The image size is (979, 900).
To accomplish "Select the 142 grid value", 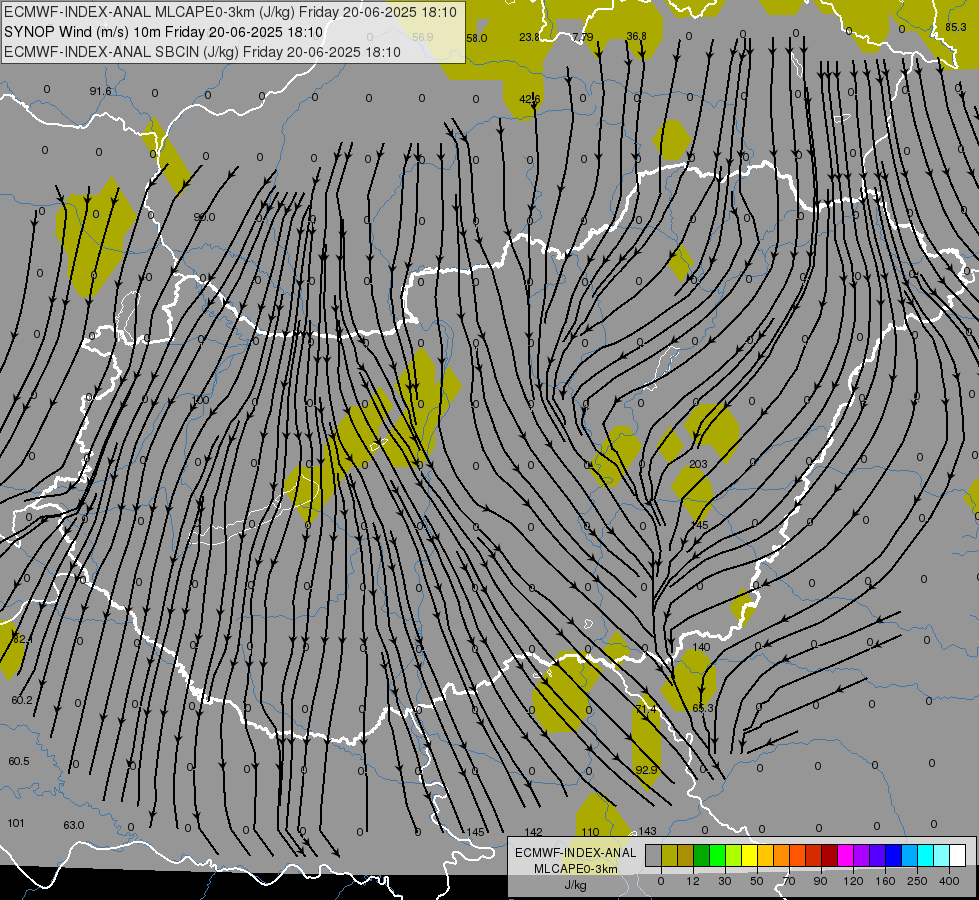I will pyautogui.click(x=533, y=832).
